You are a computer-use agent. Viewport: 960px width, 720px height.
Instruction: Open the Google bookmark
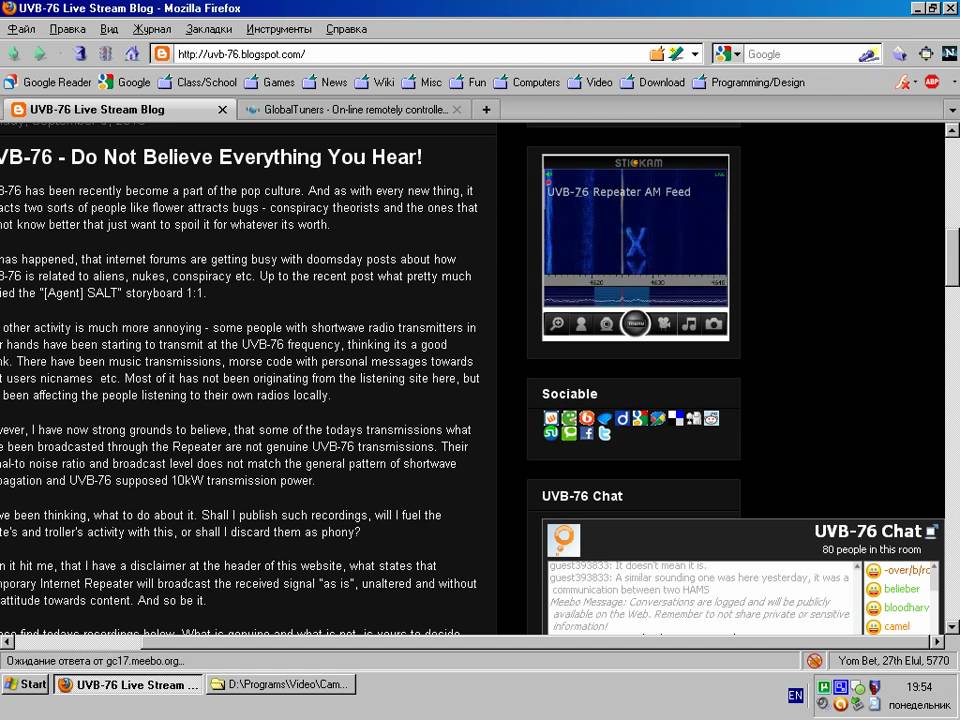tap(125, 82)
